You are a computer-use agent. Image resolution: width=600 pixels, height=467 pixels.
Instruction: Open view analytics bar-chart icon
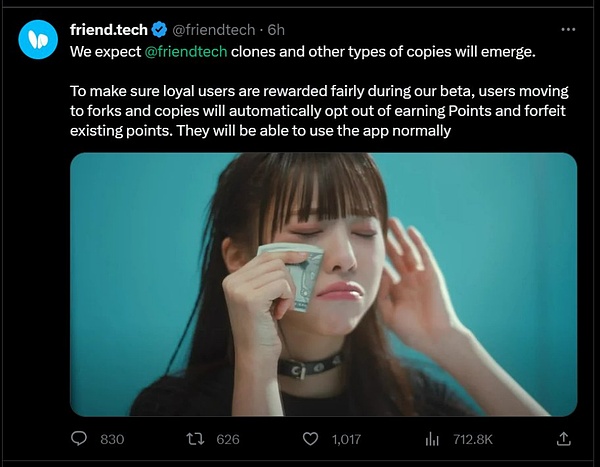click(433, 438)
